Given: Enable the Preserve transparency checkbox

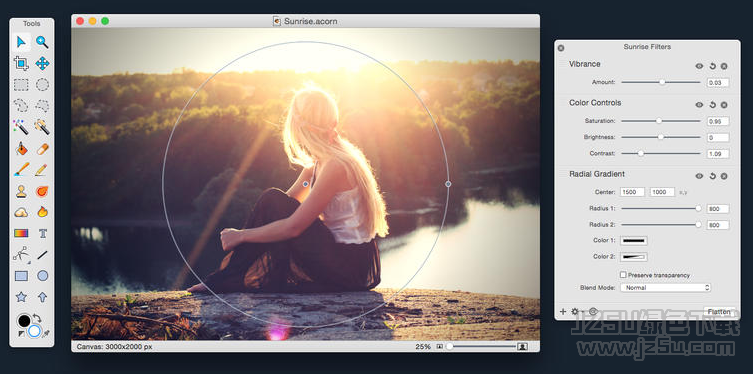Looking at the screenshot, I should coord(623,275).
